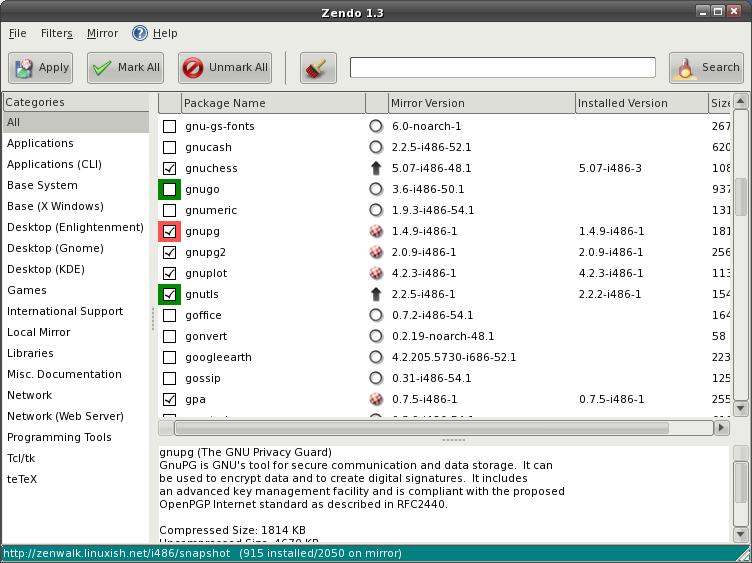Select the Local Mirror category
The image size is (752, 563).
(76, 332)
